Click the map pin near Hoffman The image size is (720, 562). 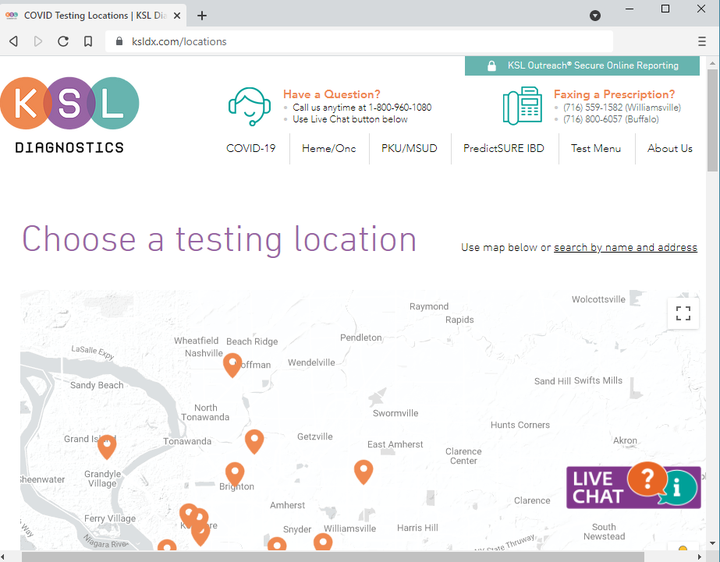tap(232, 365)
